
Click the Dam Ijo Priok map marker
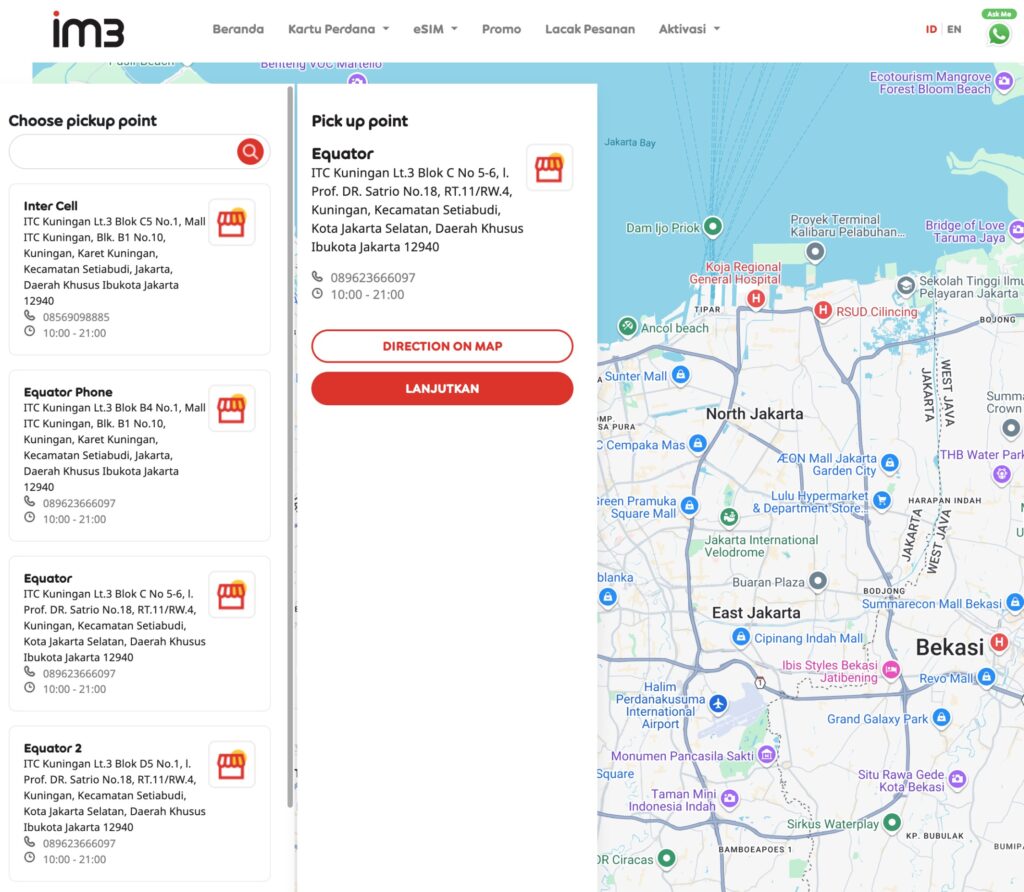[x=713, y=227]
